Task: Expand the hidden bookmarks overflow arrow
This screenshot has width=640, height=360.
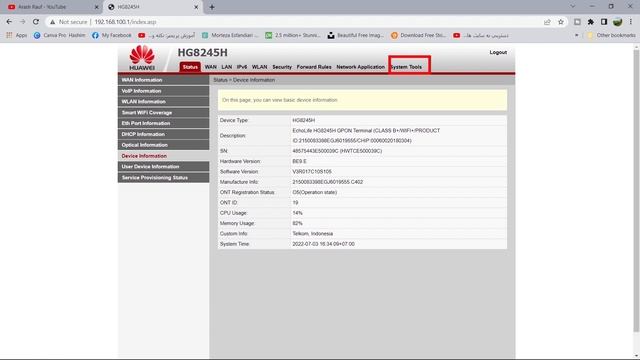Action: click(576, 36)
